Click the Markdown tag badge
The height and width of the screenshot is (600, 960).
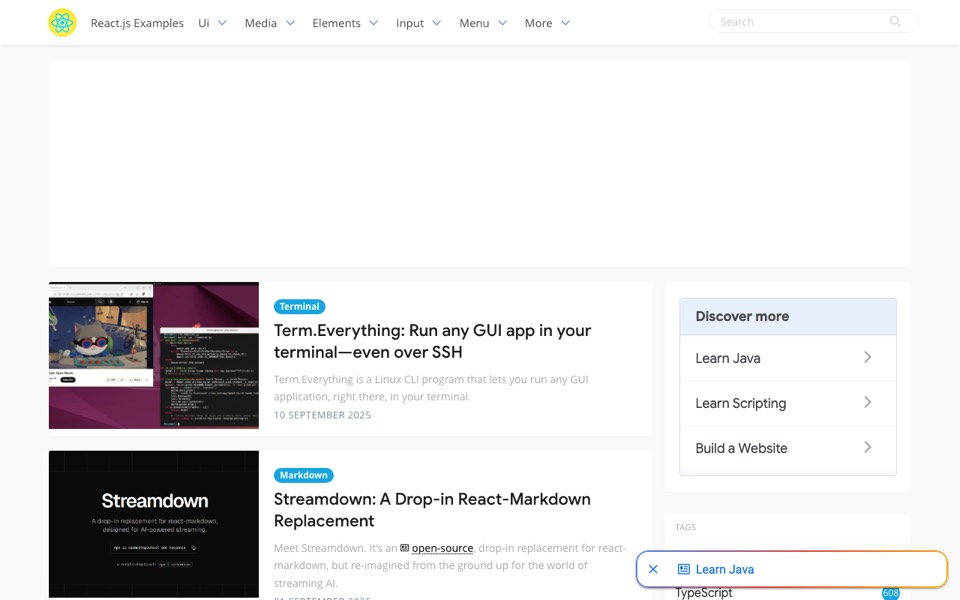point(304,475)
